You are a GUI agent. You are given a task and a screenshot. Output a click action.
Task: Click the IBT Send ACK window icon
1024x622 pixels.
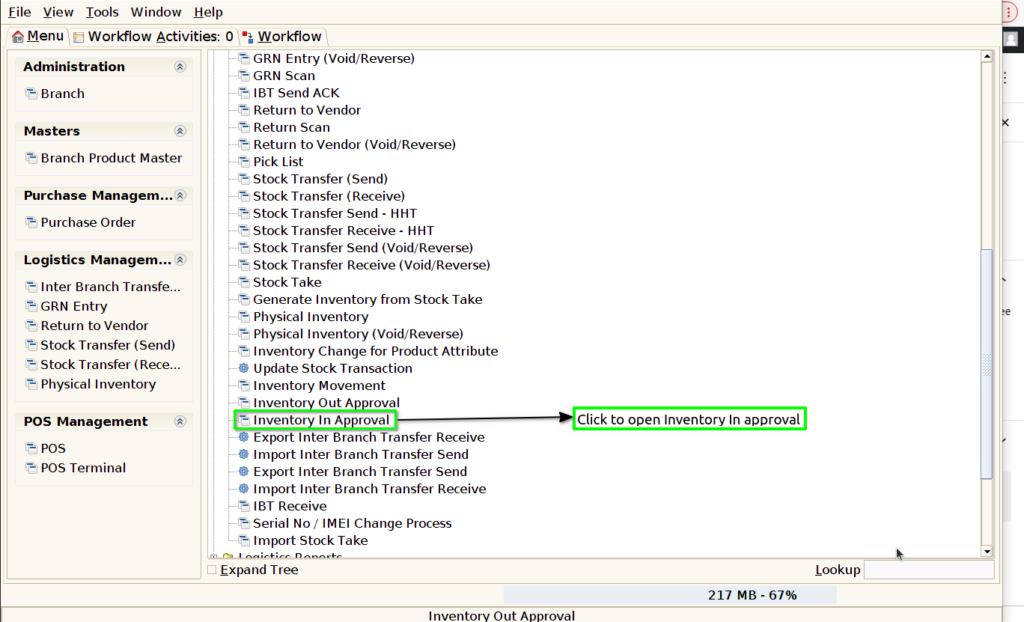244,92
